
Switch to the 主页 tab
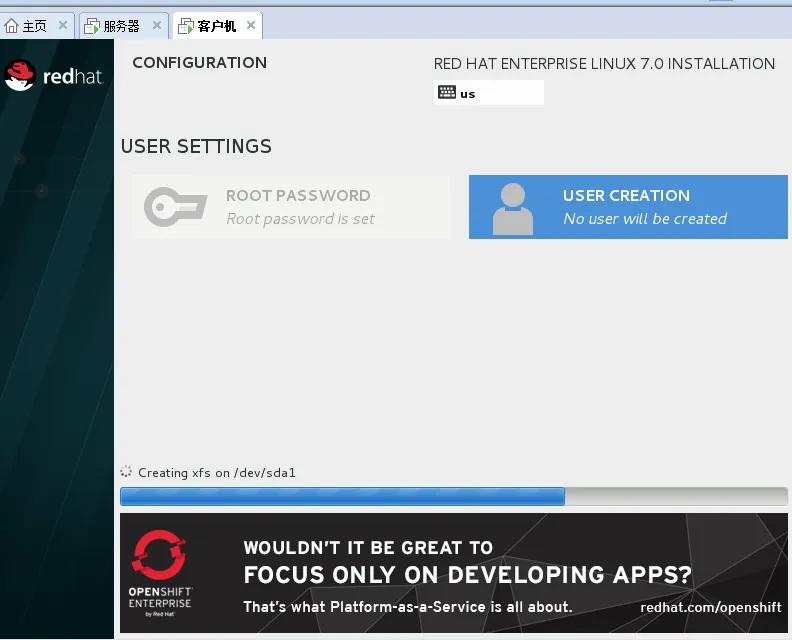(35, 26)
